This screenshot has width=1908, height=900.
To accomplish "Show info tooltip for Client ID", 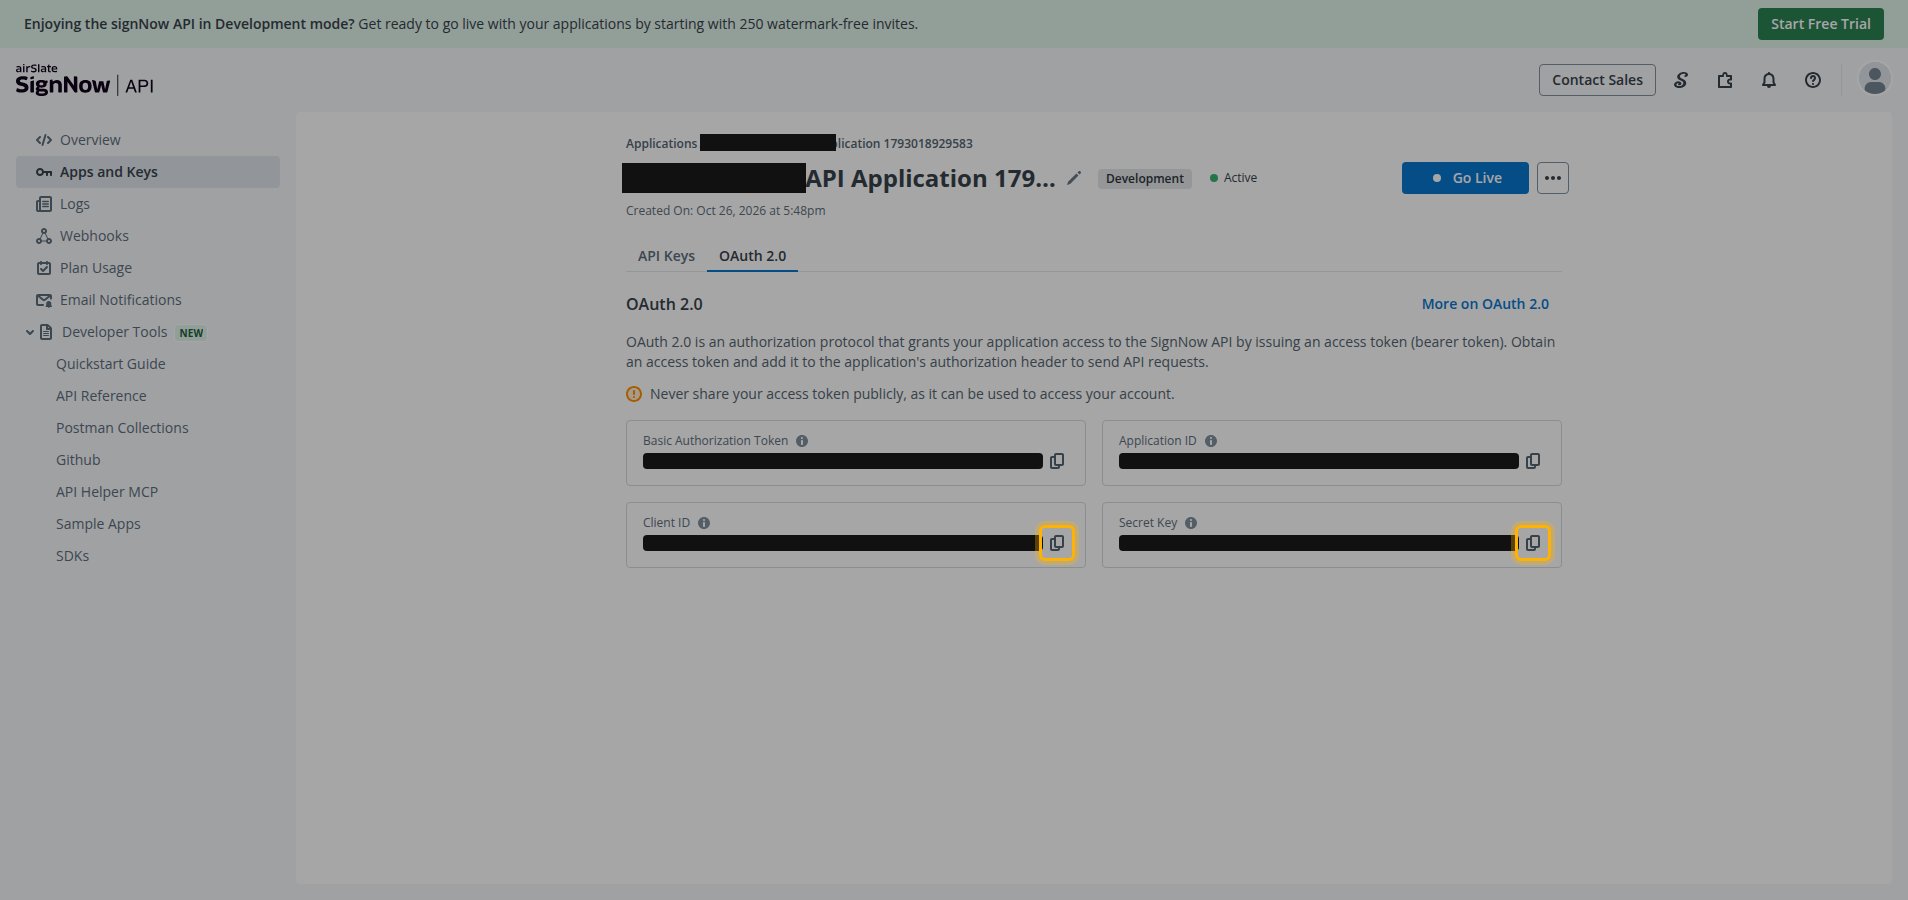I will coord(704,523).
